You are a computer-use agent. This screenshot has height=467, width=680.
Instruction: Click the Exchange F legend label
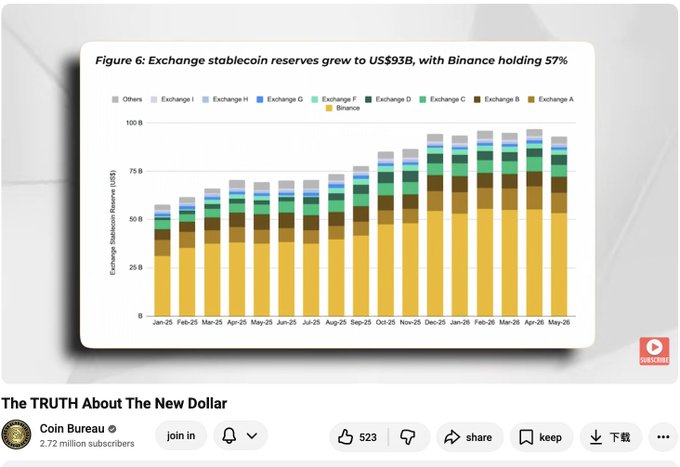(339, 99)
